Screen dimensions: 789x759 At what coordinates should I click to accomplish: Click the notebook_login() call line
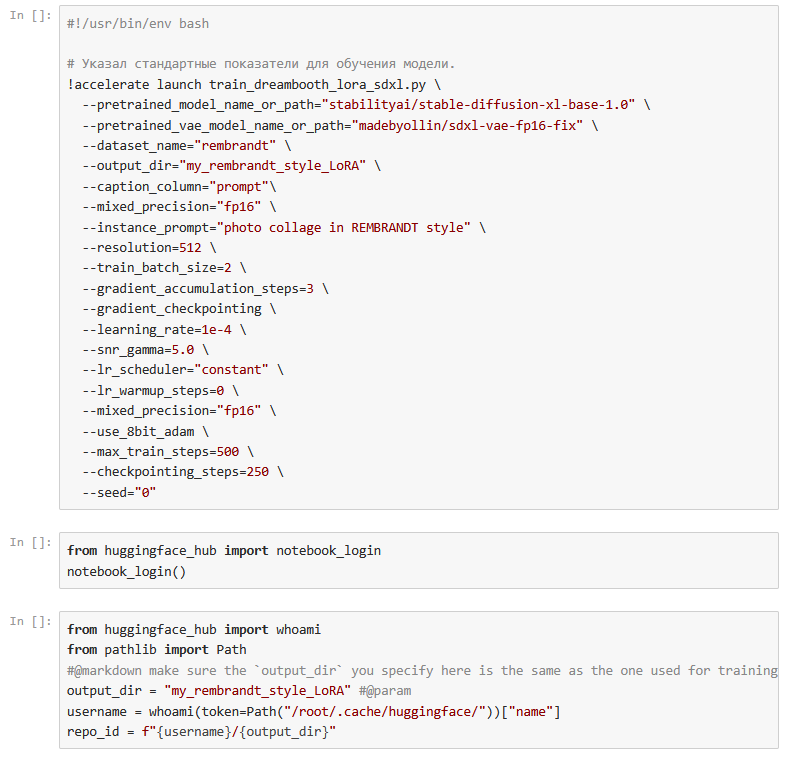[x=126, y=571]
